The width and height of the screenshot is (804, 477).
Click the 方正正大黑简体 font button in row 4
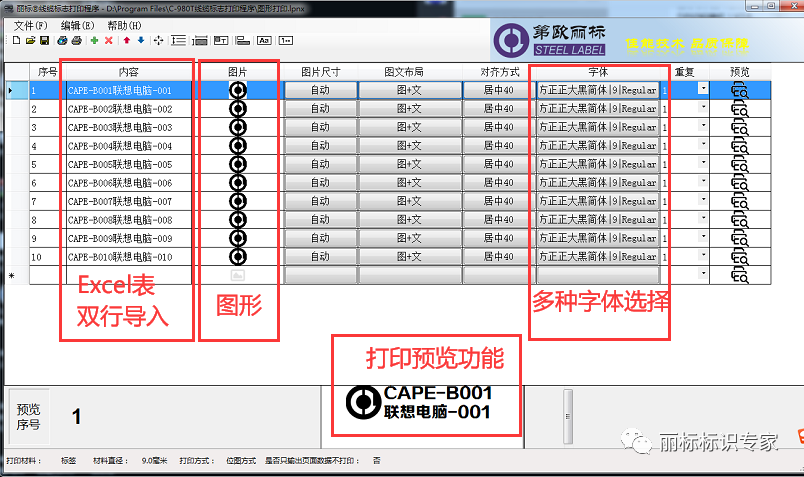click(x=598, y=146)
